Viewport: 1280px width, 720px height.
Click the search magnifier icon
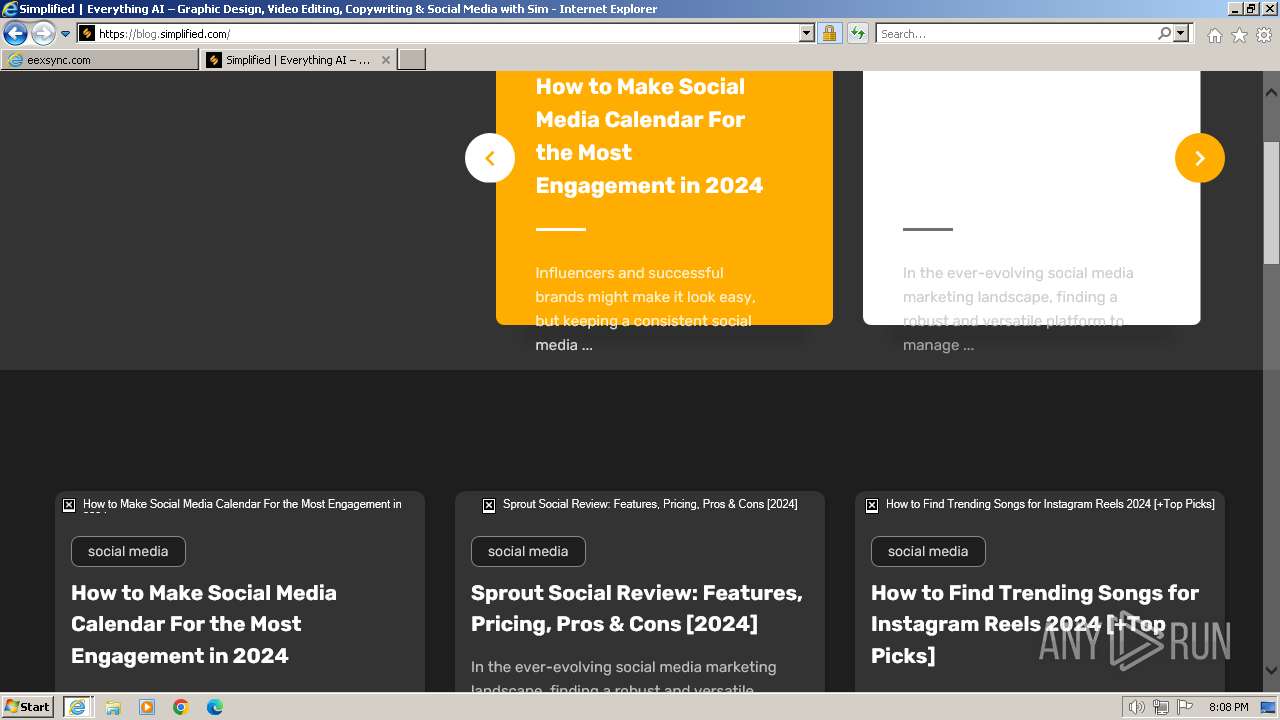[1164, 34]
